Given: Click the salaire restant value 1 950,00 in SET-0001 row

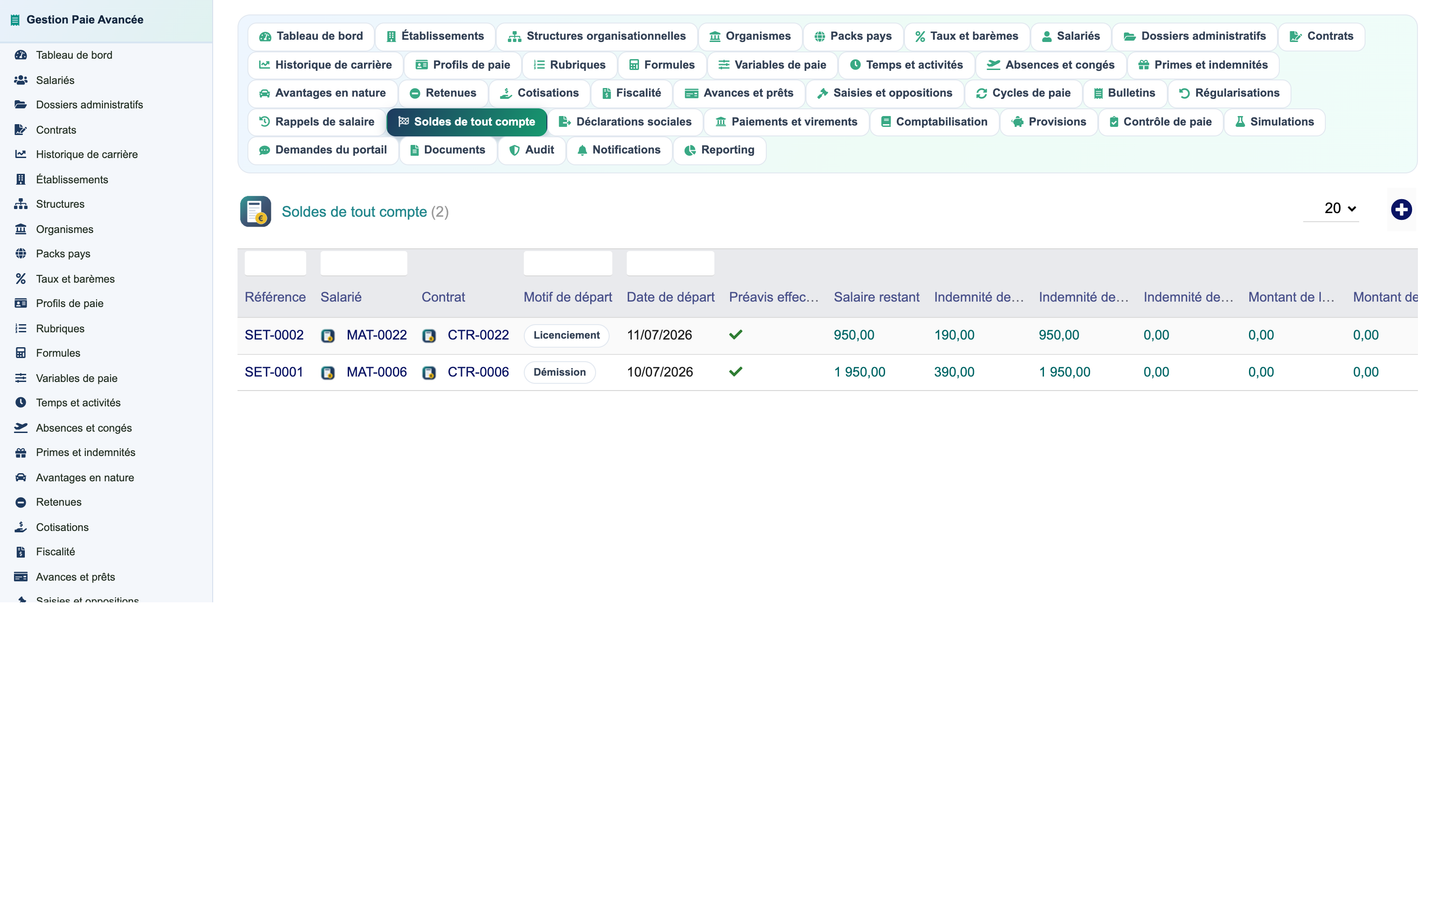Looking at the screenshot, I should pos(860,372).
